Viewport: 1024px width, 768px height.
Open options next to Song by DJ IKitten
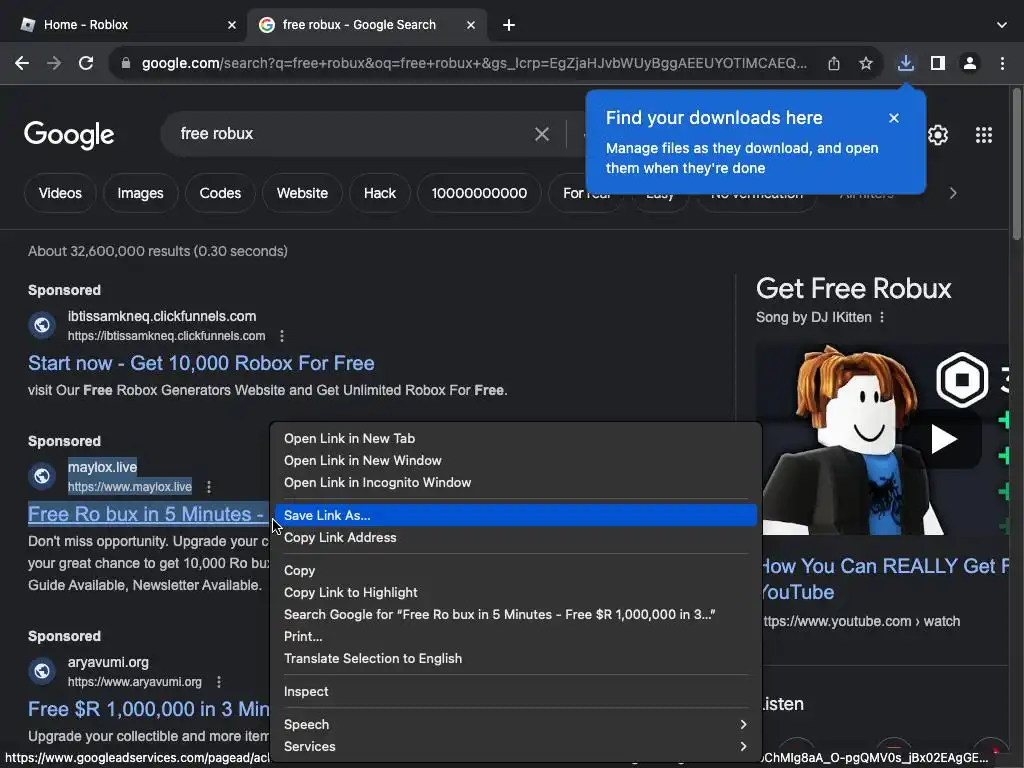pyautogui.click(x=882, y=317)
